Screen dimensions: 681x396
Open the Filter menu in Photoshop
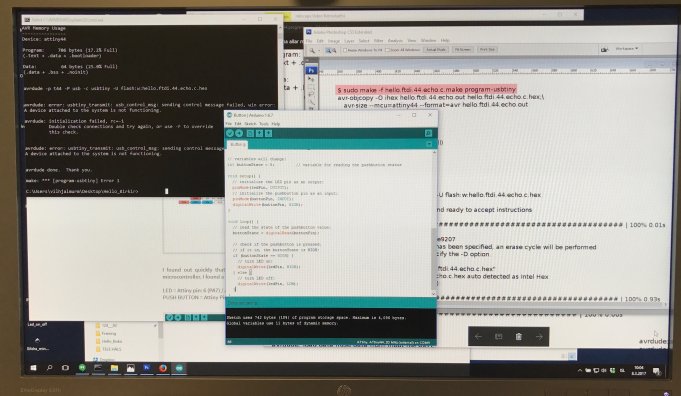click(378, 41)
